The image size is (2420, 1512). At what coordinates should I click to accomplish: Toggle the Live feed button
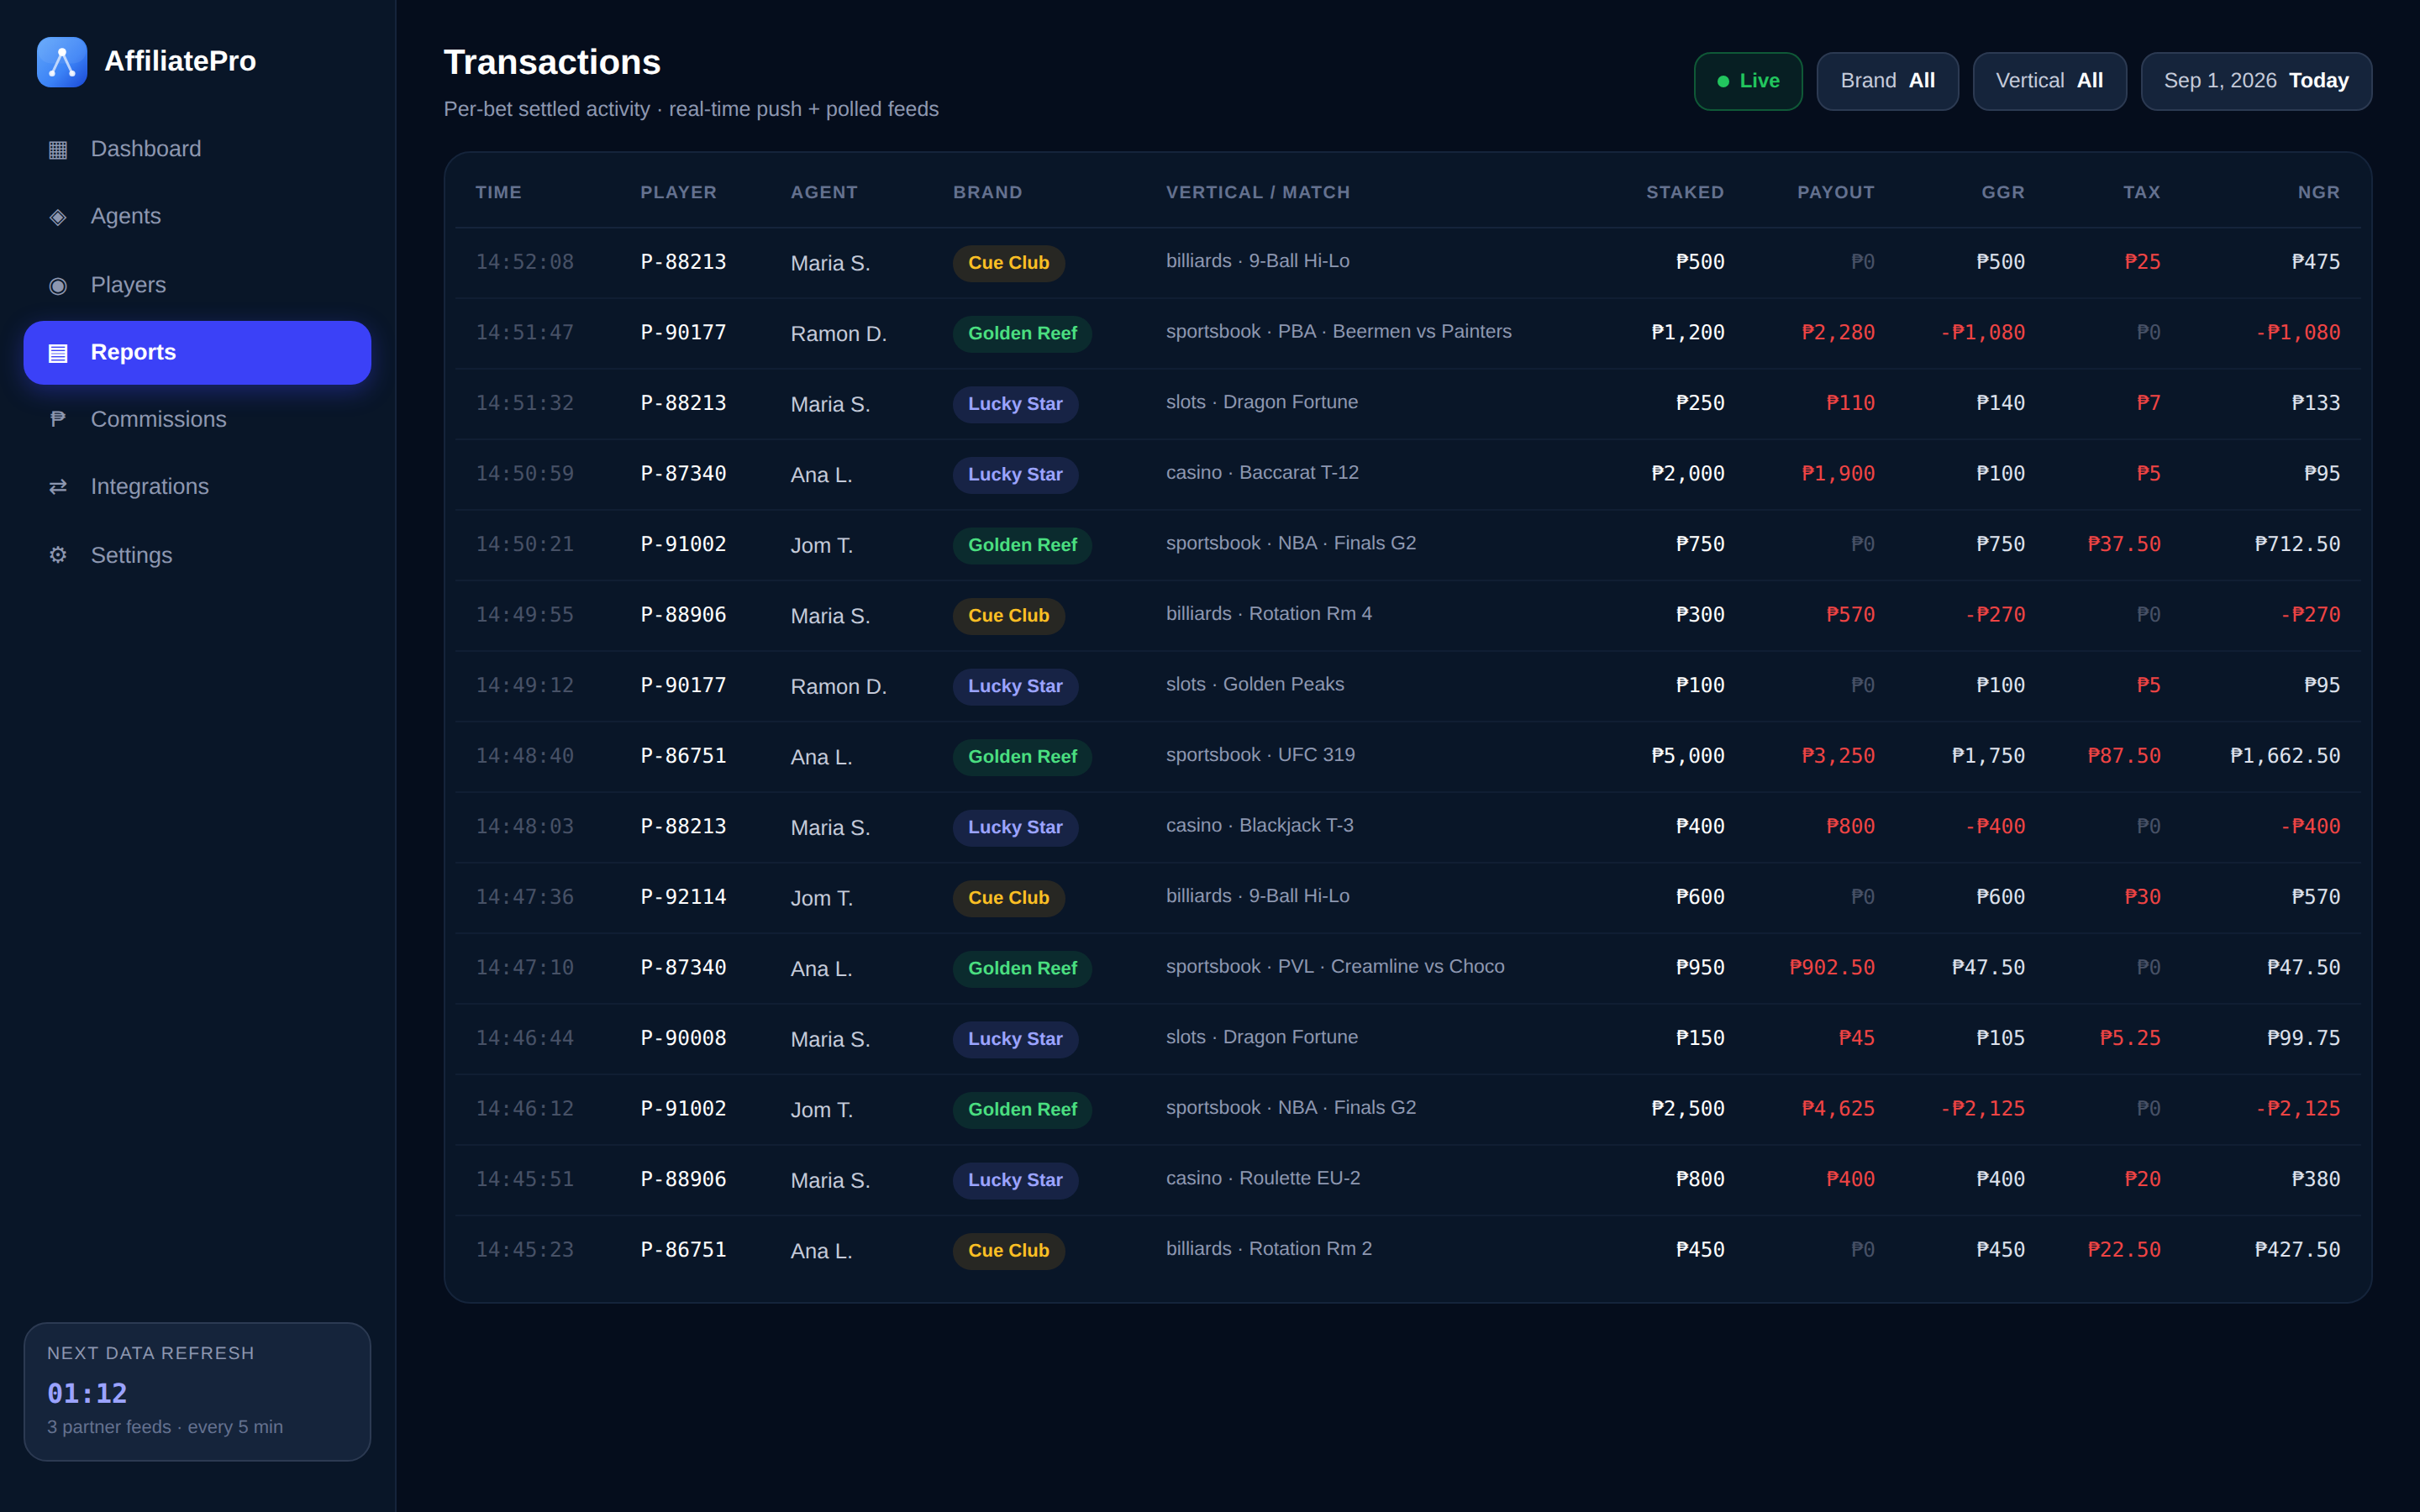(x=1748, y=81)
